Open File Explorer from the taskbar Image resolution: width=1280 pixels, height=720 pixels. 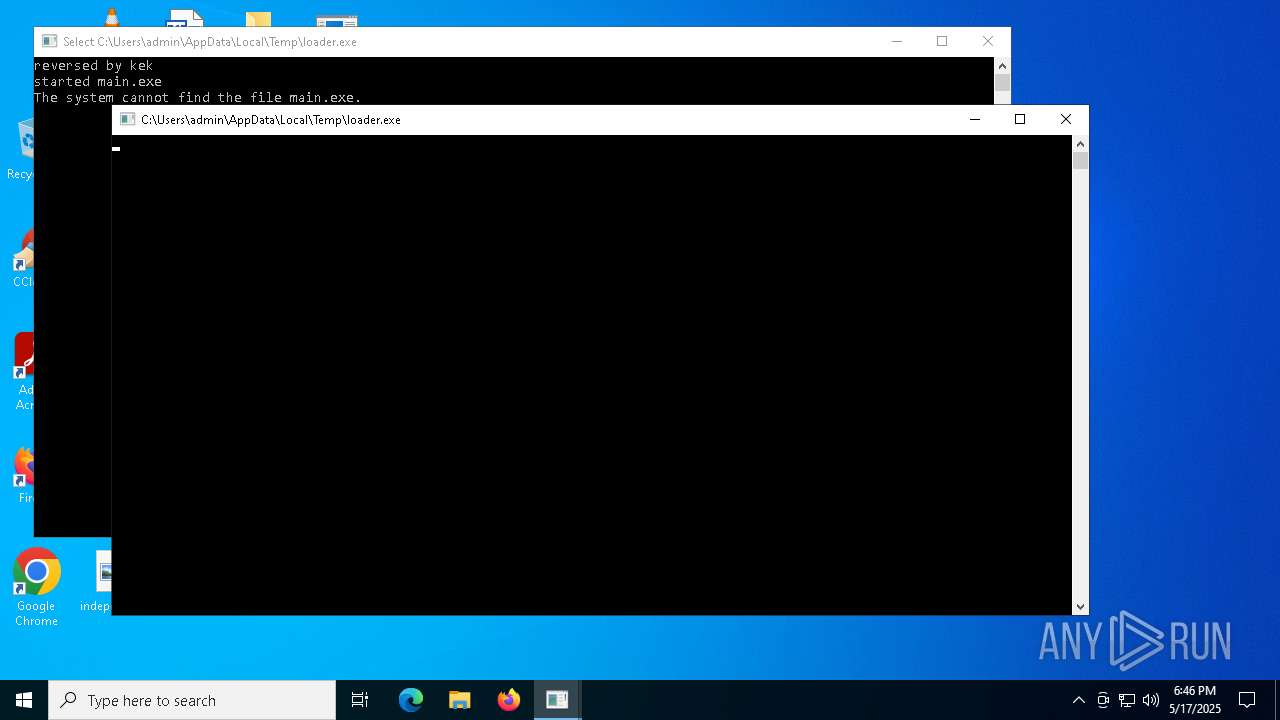coord(460,700)
